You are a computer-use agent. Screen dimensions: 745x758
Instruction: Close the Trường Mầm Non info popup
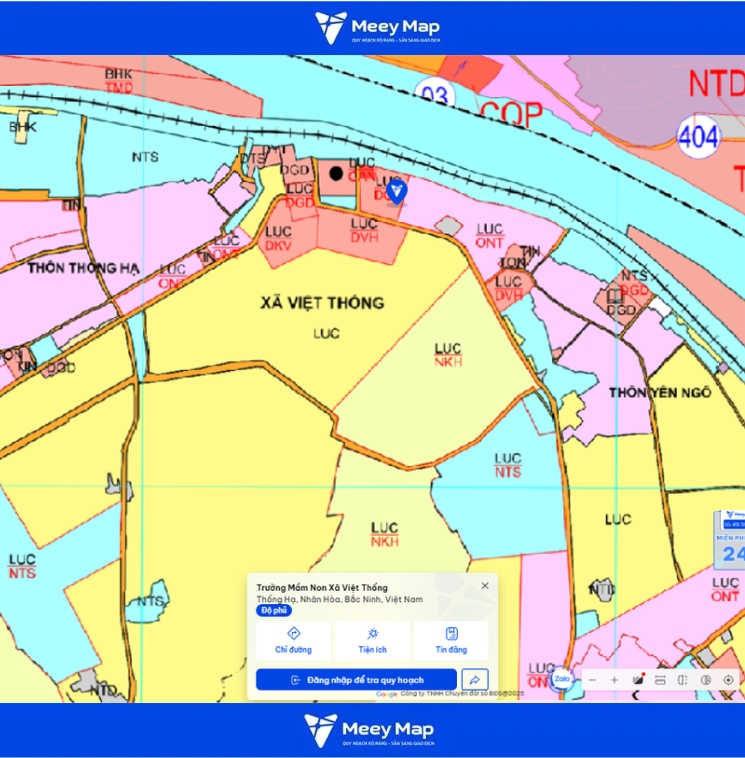(485, 585)
